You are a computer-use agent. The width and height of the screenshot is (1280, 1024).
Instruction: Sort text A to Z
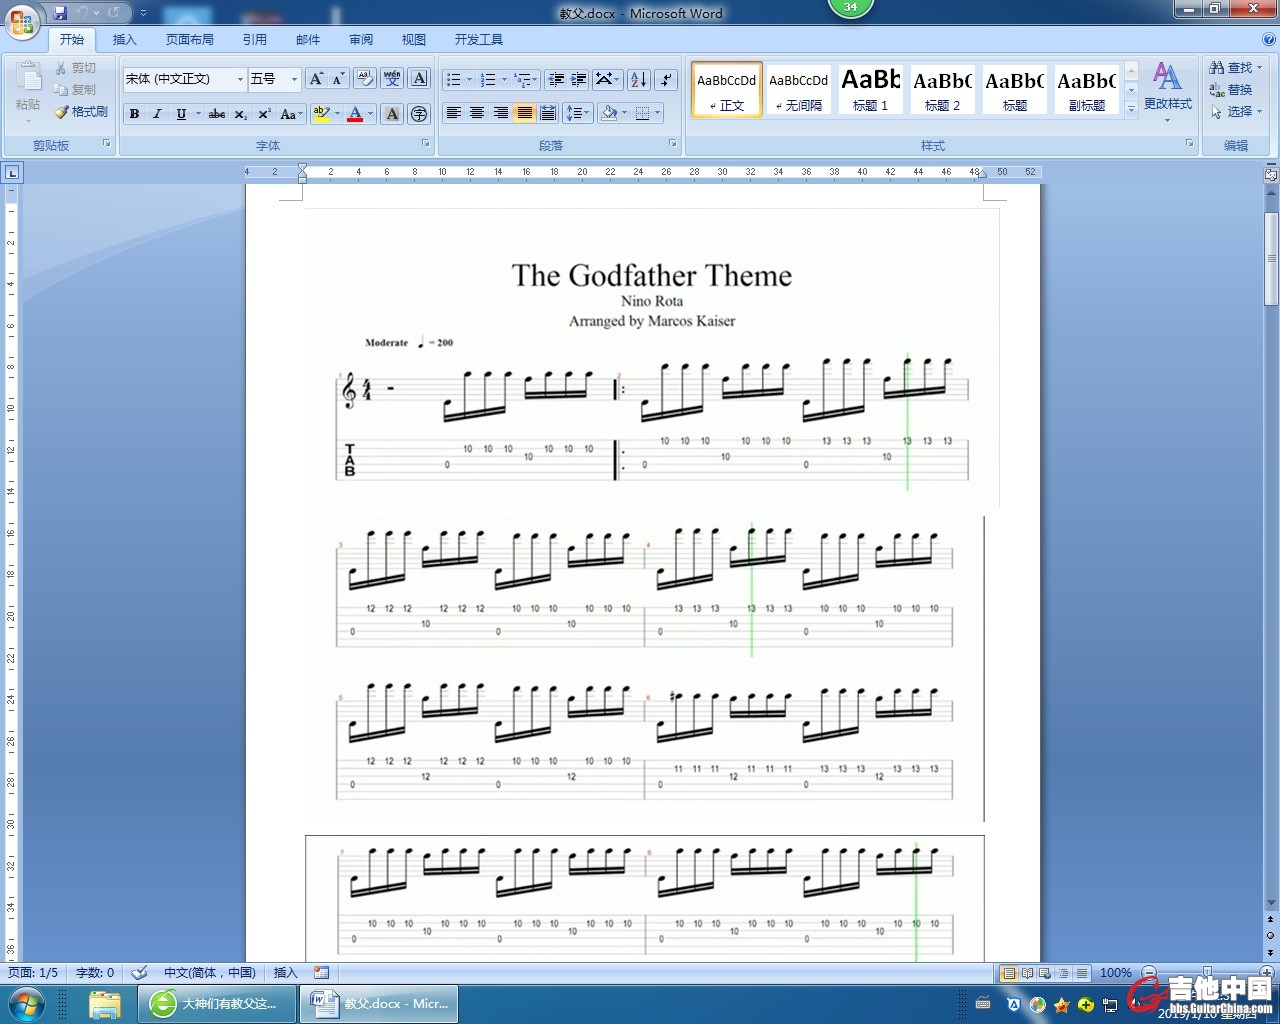click(x=639, y=79)
